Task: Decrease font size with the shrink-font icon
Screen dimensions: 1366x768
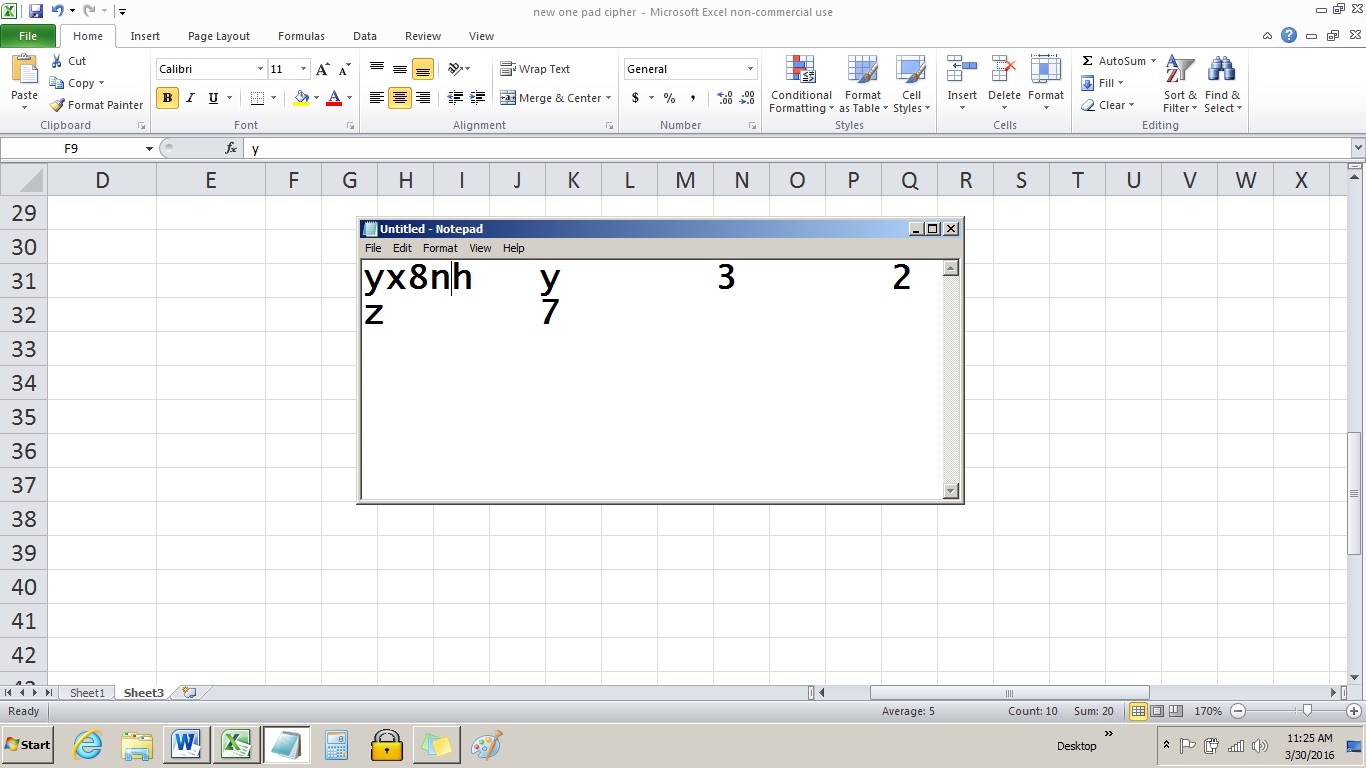Action: [344, 69]
